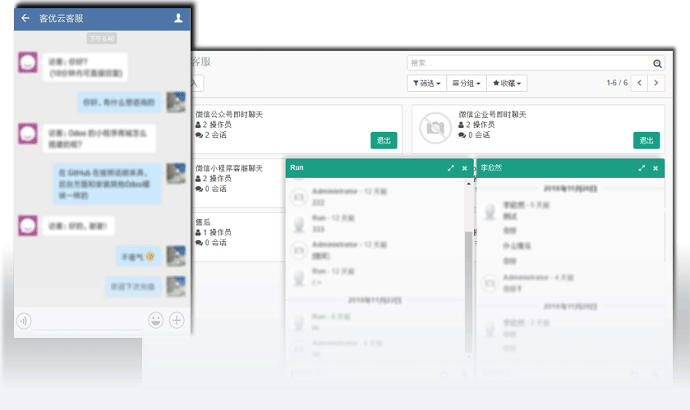Open the 分组 group-by dropdown
The height and width of the screenshot is (410, 690).
[x=466, y=83]
